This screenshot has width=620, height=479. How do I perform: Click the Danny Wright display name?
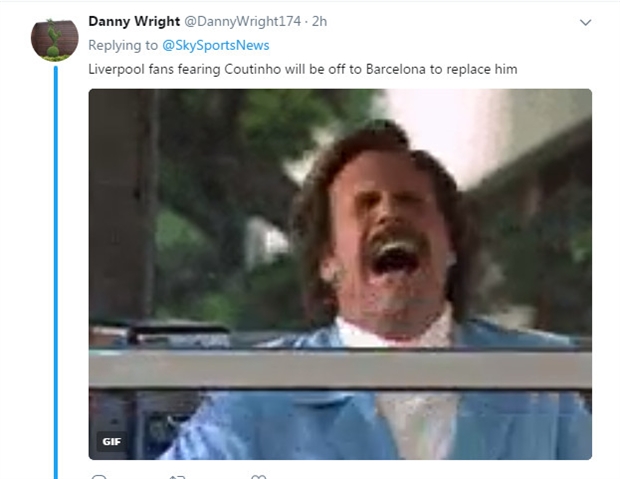click(134, 21)
